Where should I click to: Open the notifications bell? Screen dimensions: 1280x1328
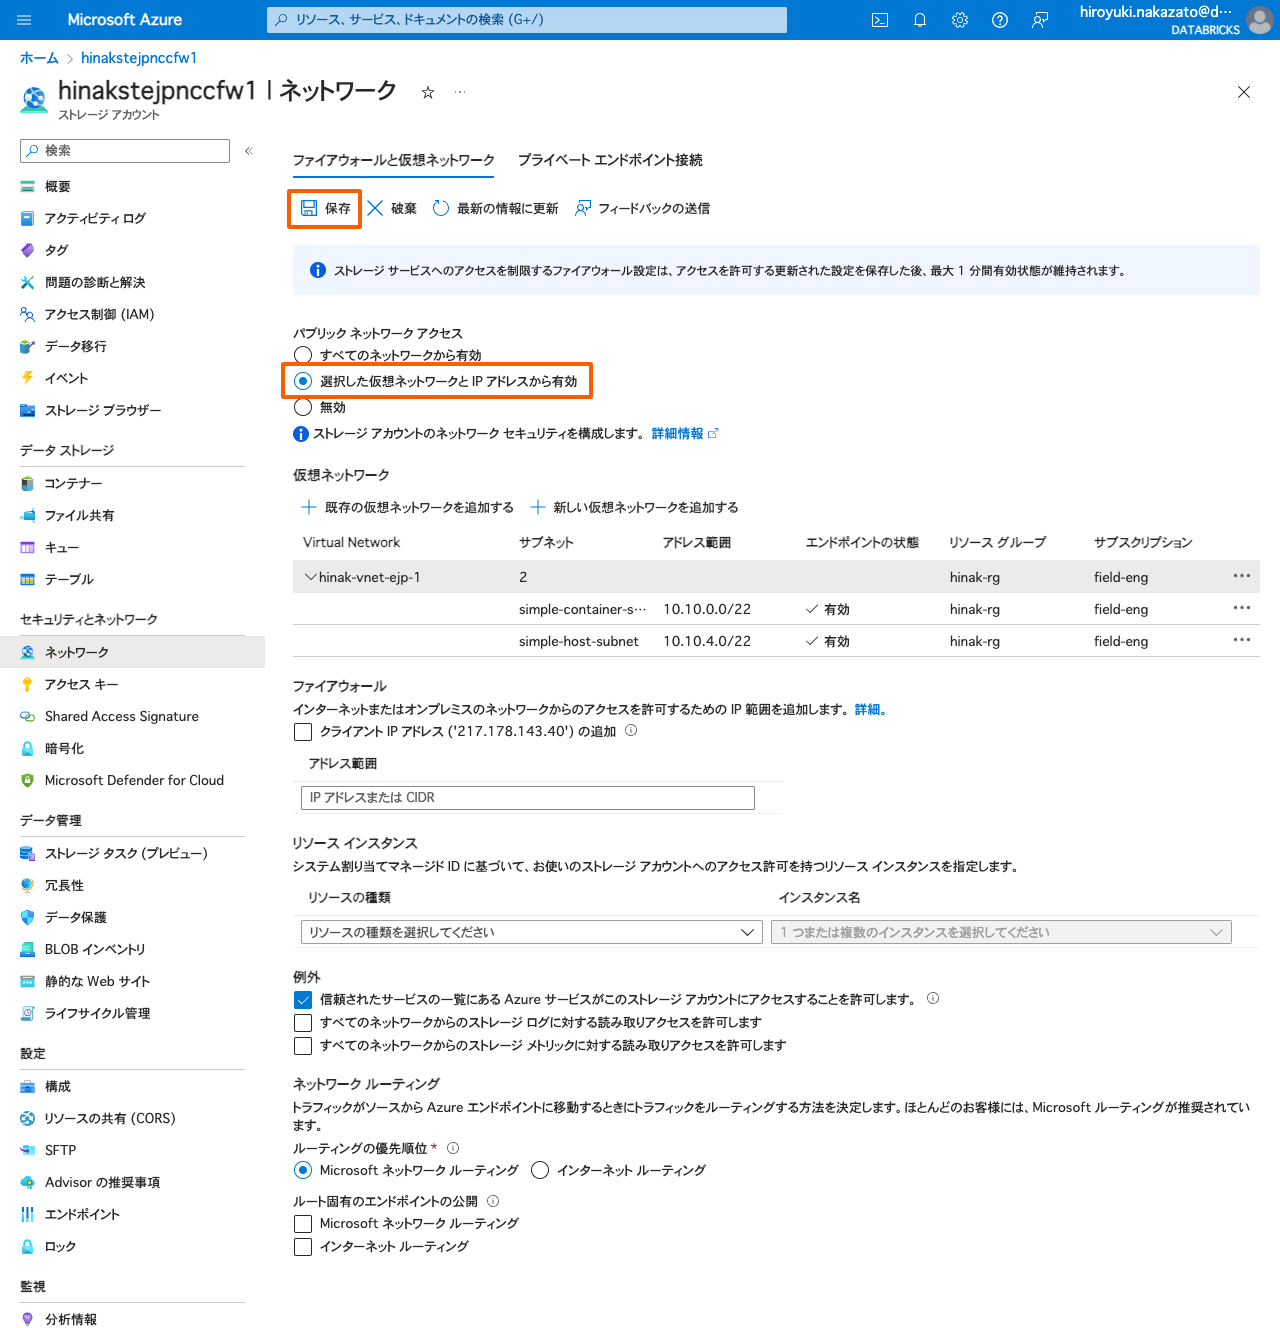coord(920,20)
